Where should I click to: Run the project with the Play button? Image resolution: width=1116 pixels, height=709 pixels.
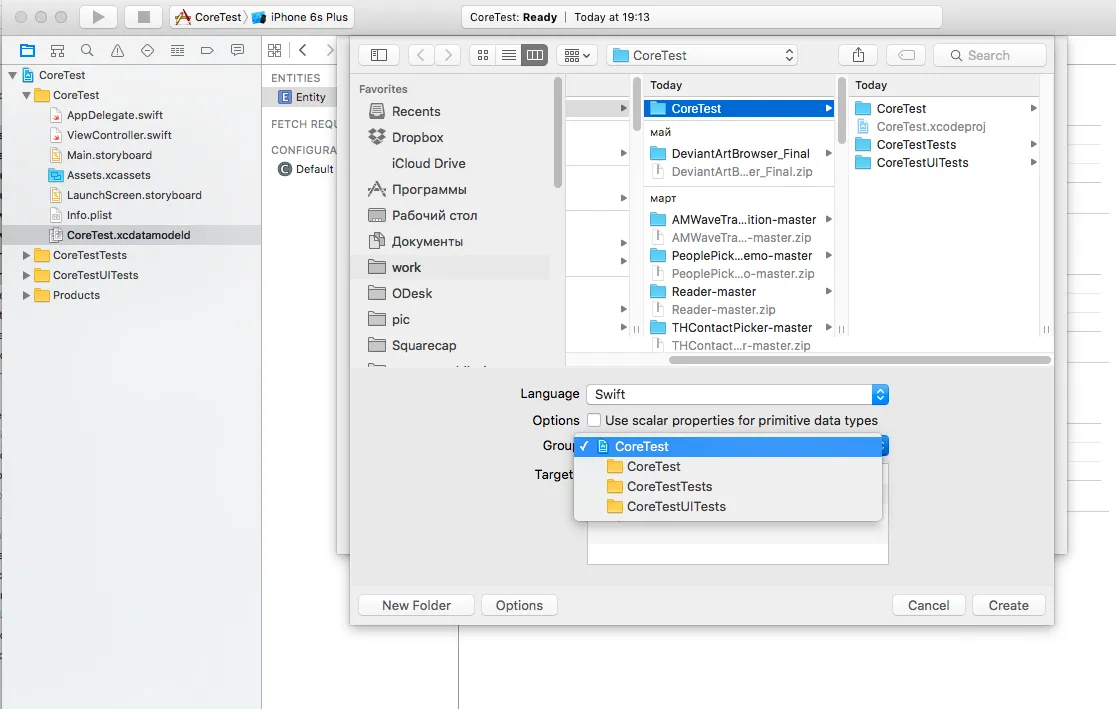(98, 17)
